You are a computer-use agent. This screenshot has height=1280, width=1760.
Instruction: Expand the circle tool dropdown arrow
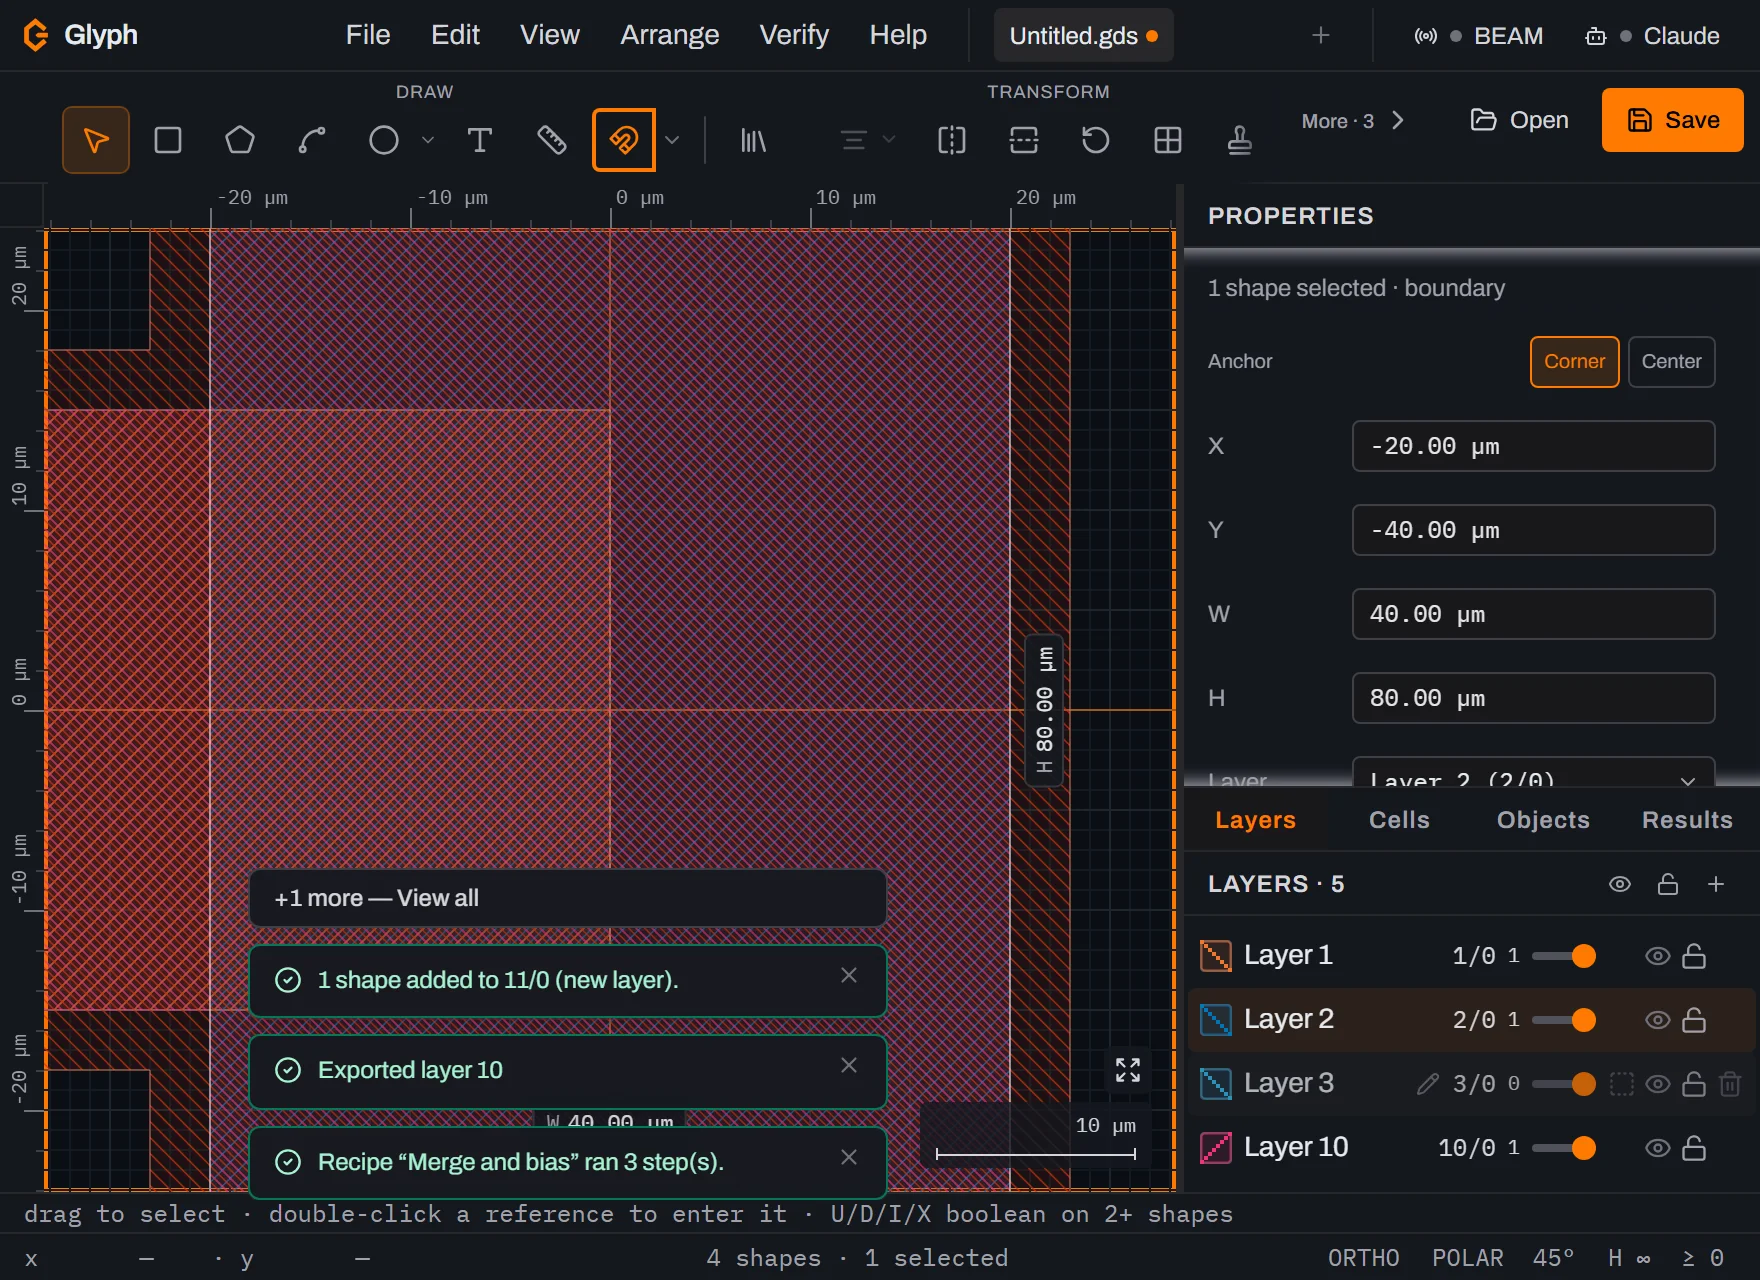pyautogui.click(x=428, y=140)
